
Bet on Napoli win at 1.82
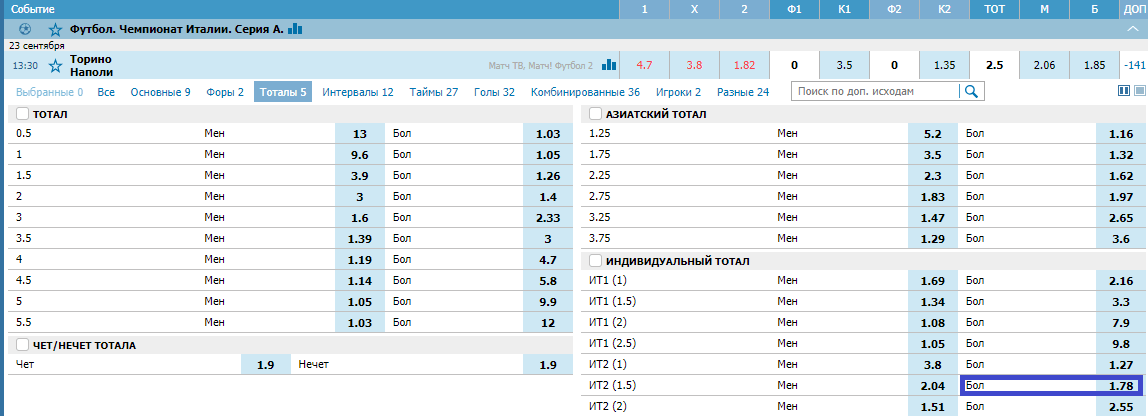(x=745, y=65)
